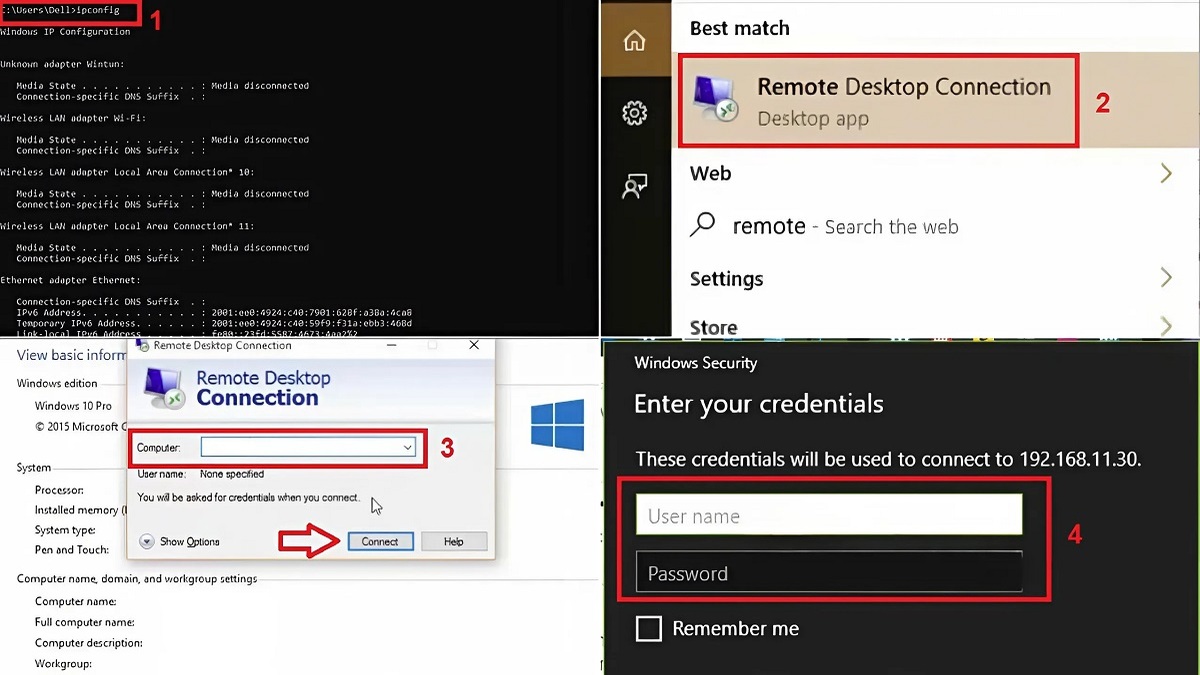Click 'Computer name, domain, and workgroup settings' heading
Screen dimensions: 1200x675
click(x=137, y=579)
